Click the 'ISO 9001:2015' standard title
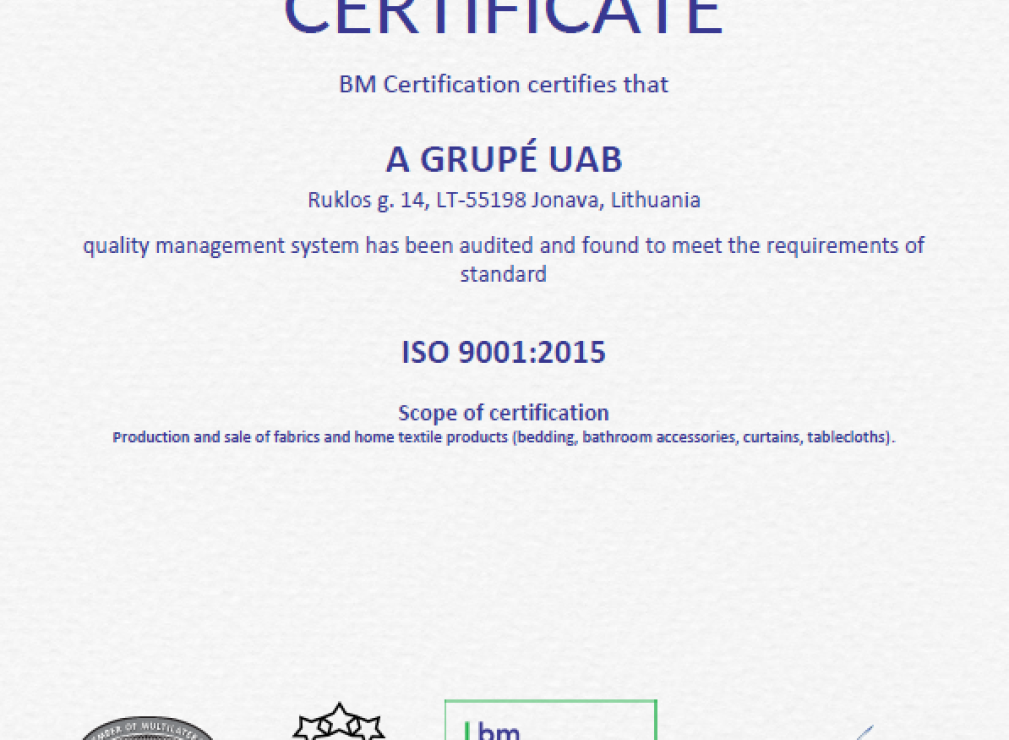1009x740 pixels. point(503,352)
